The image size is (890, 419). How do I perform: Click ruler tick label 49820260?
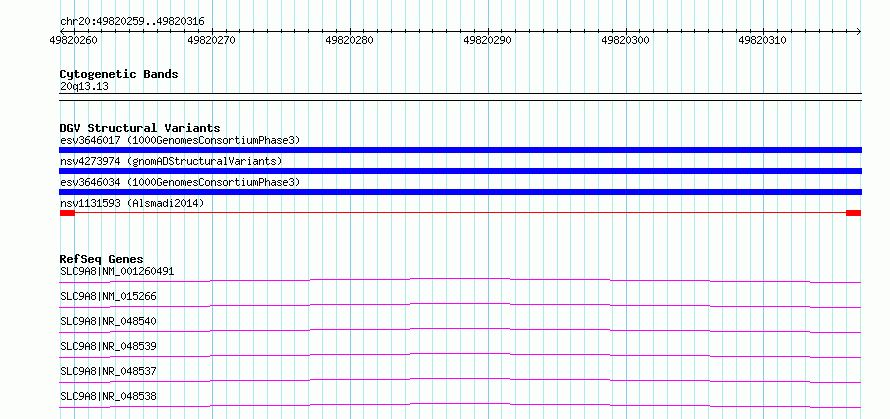coord(73,40)
